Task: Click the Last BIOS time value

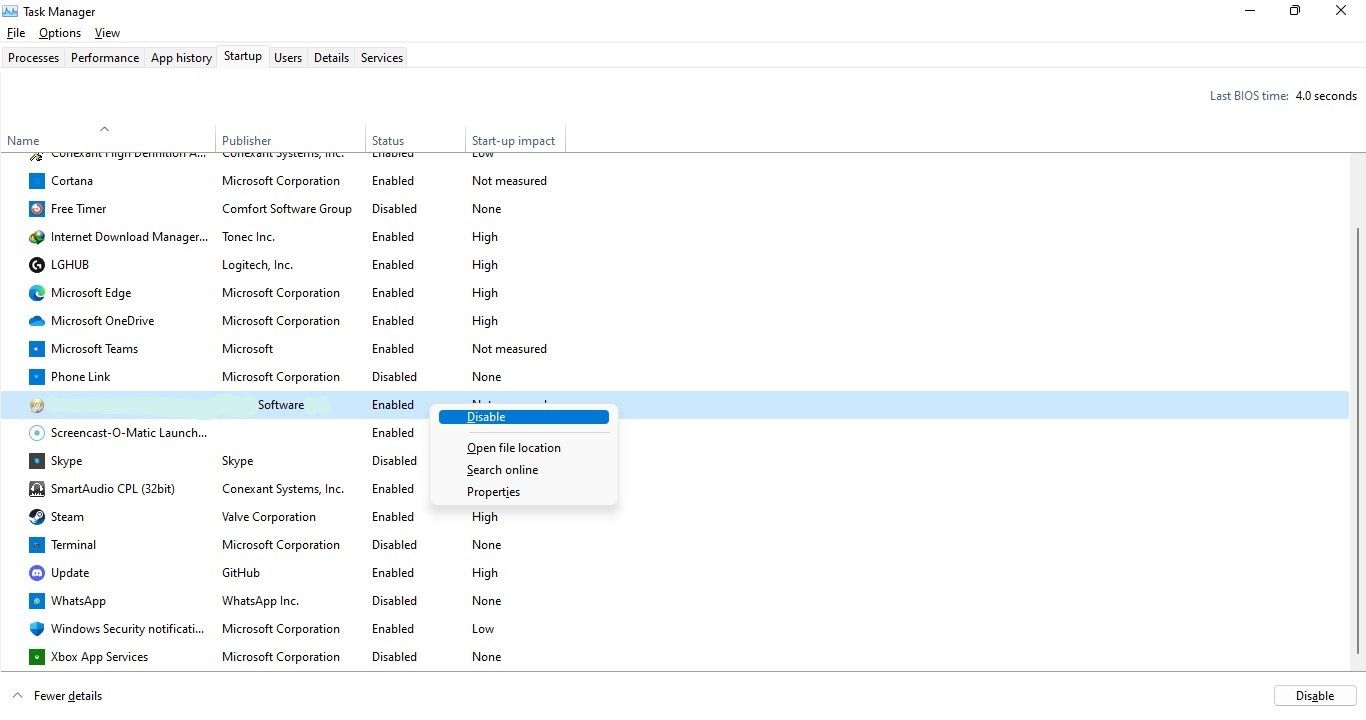Action: pos(1326,96)
